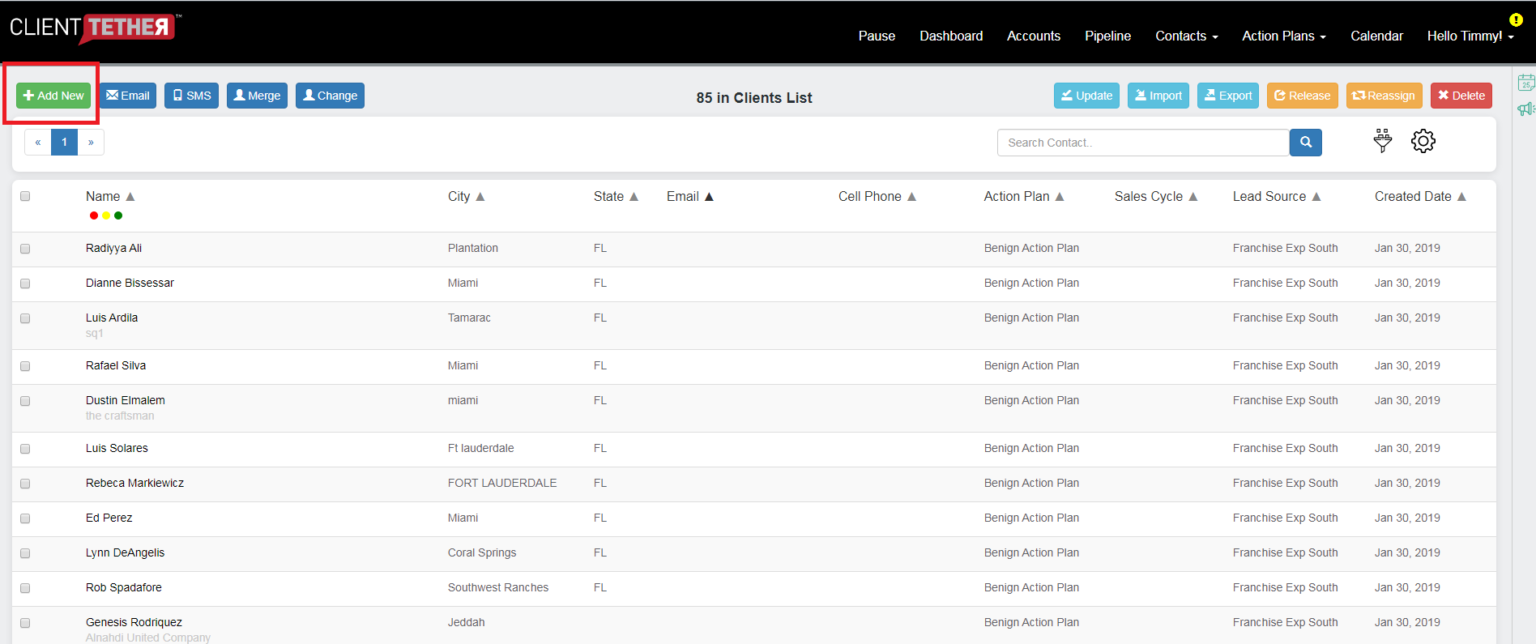The width and height of the screenshot is (1536, 644).
Task: Click inside the Search Contact field
Action: pos(1140,142)
